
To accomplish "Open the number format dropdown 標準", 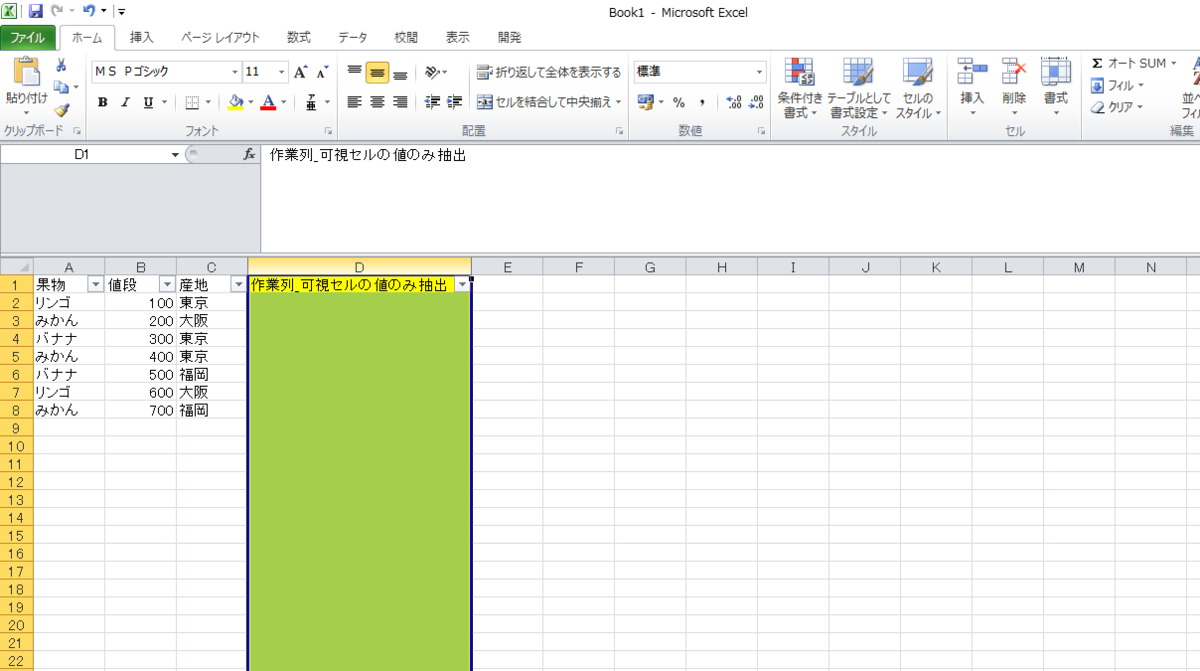I will 759,72.
